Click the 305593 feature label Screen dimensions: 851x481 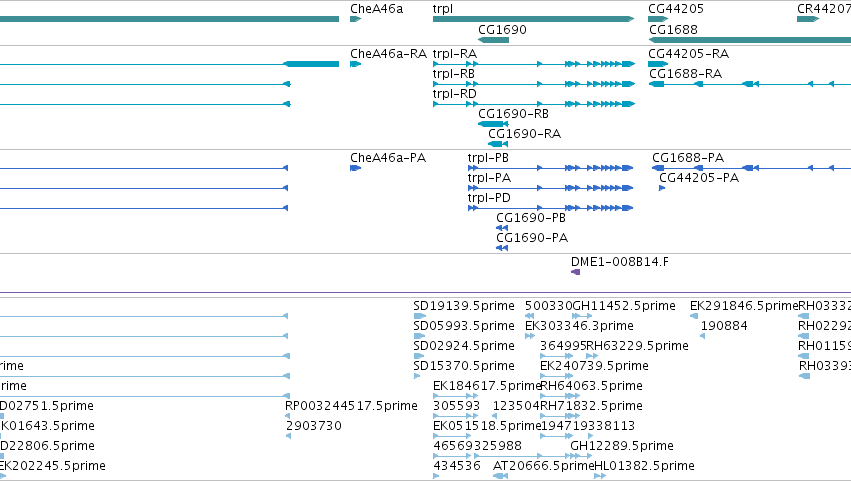tap(456, 406)
